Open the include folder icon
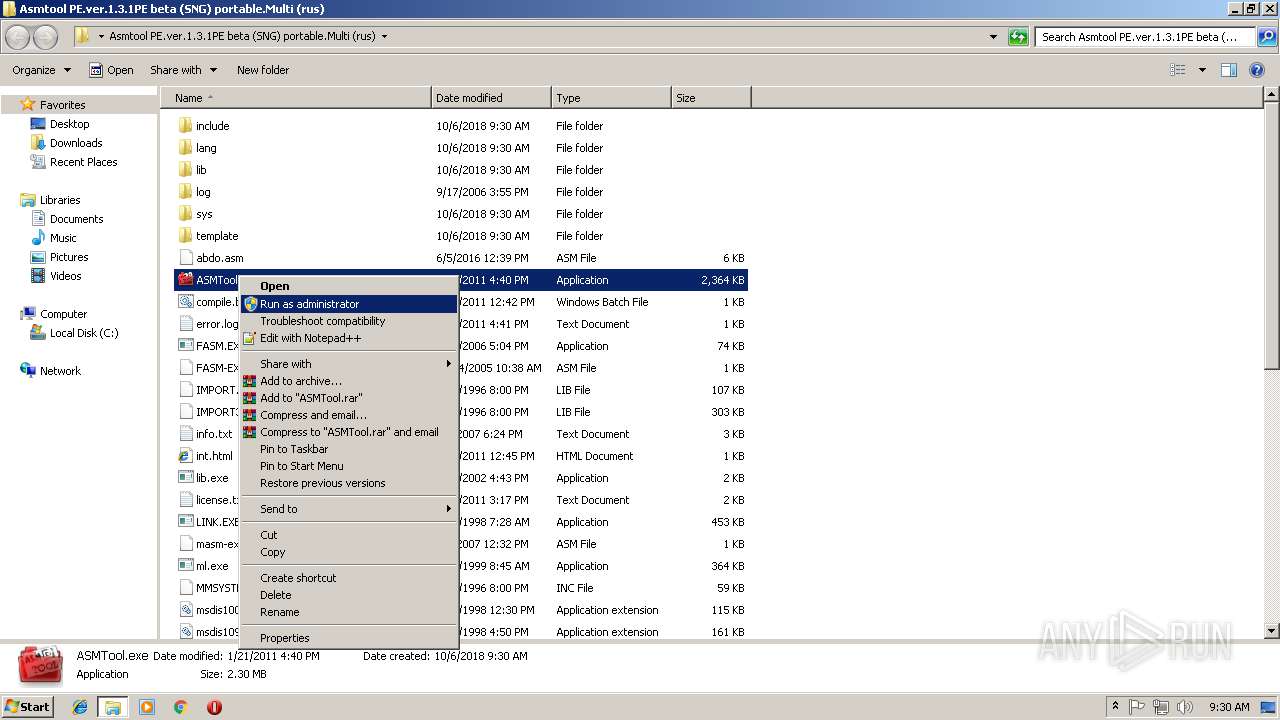Viewport: 1280px width, 720px height. tap(185, 126)
